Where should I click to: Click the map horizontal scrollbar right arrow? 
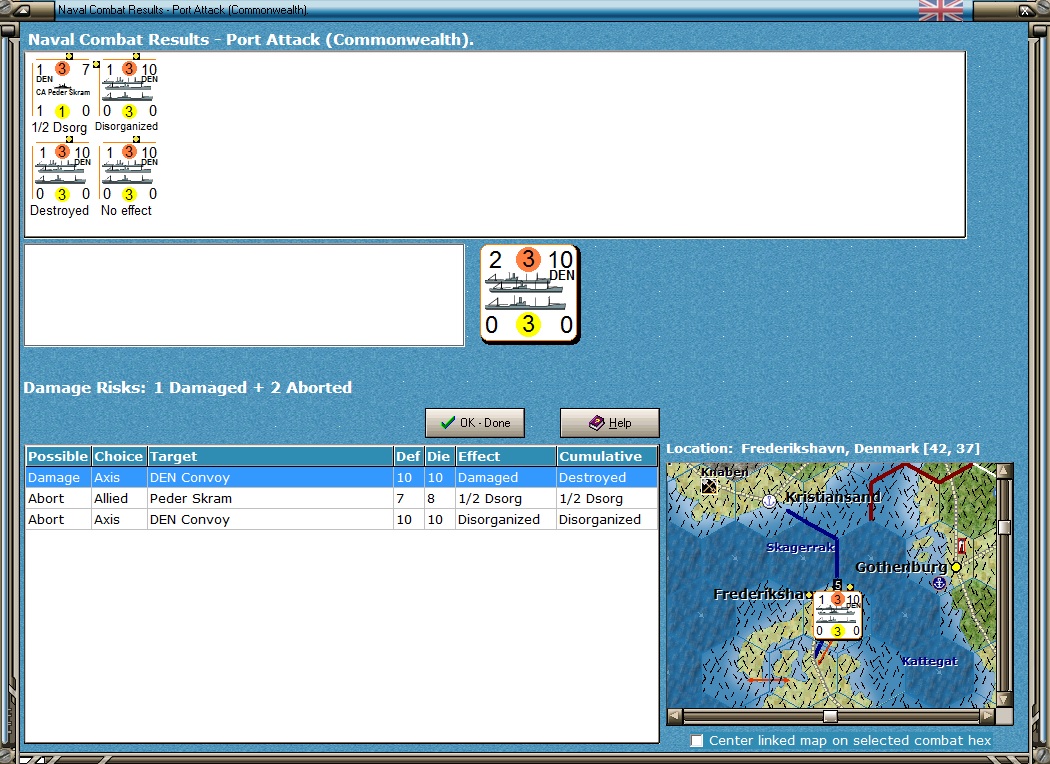tap(988, 716)
